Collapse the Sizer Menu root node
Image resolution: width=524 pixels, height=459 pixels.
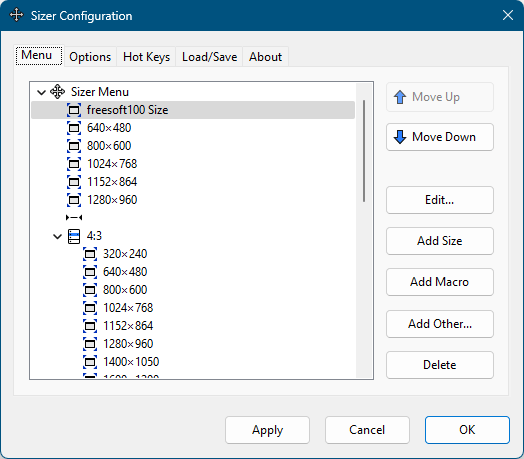41,92
